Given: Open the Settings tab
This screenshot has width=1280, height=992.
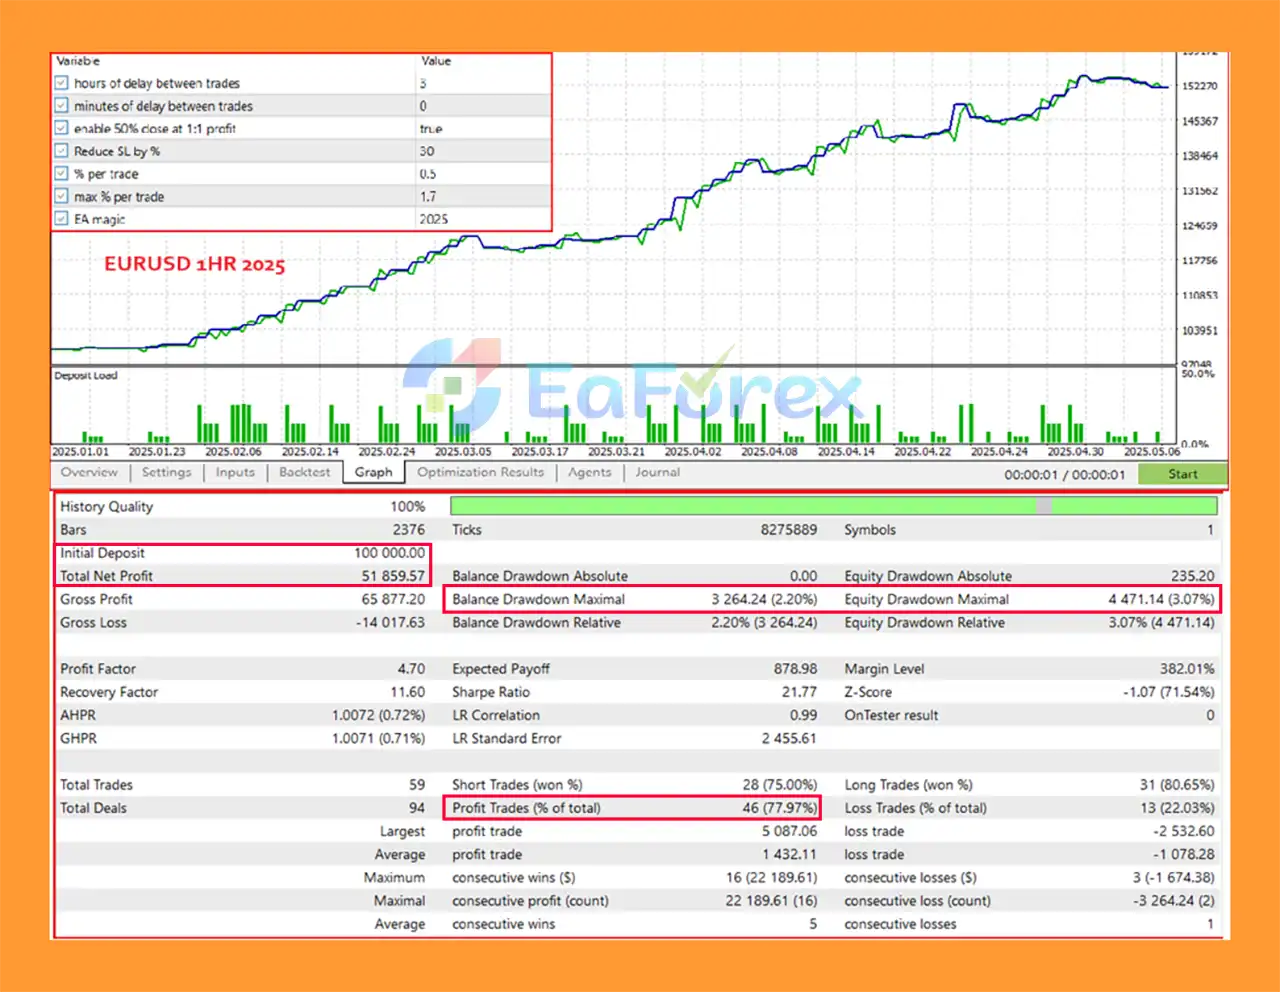Looking at the screenshot, I should point(166,472).
